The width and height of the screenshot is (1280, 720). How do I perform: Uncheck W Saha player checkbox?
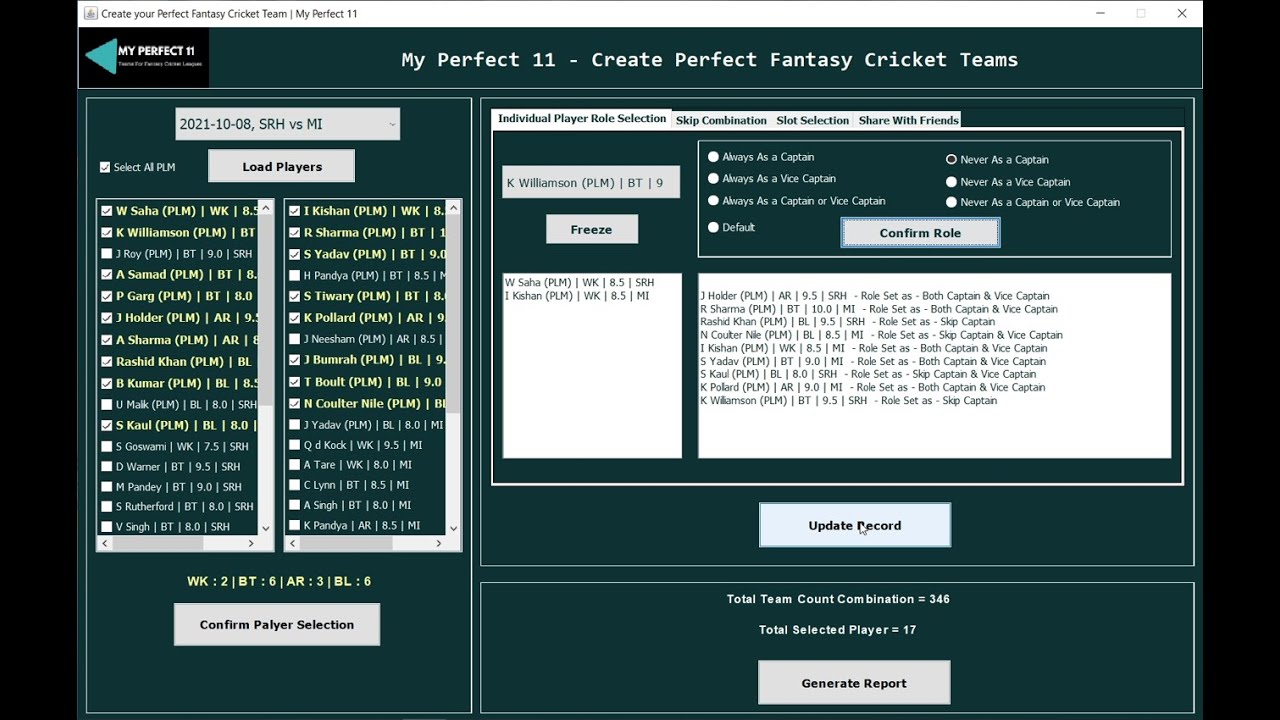[107, 211]
